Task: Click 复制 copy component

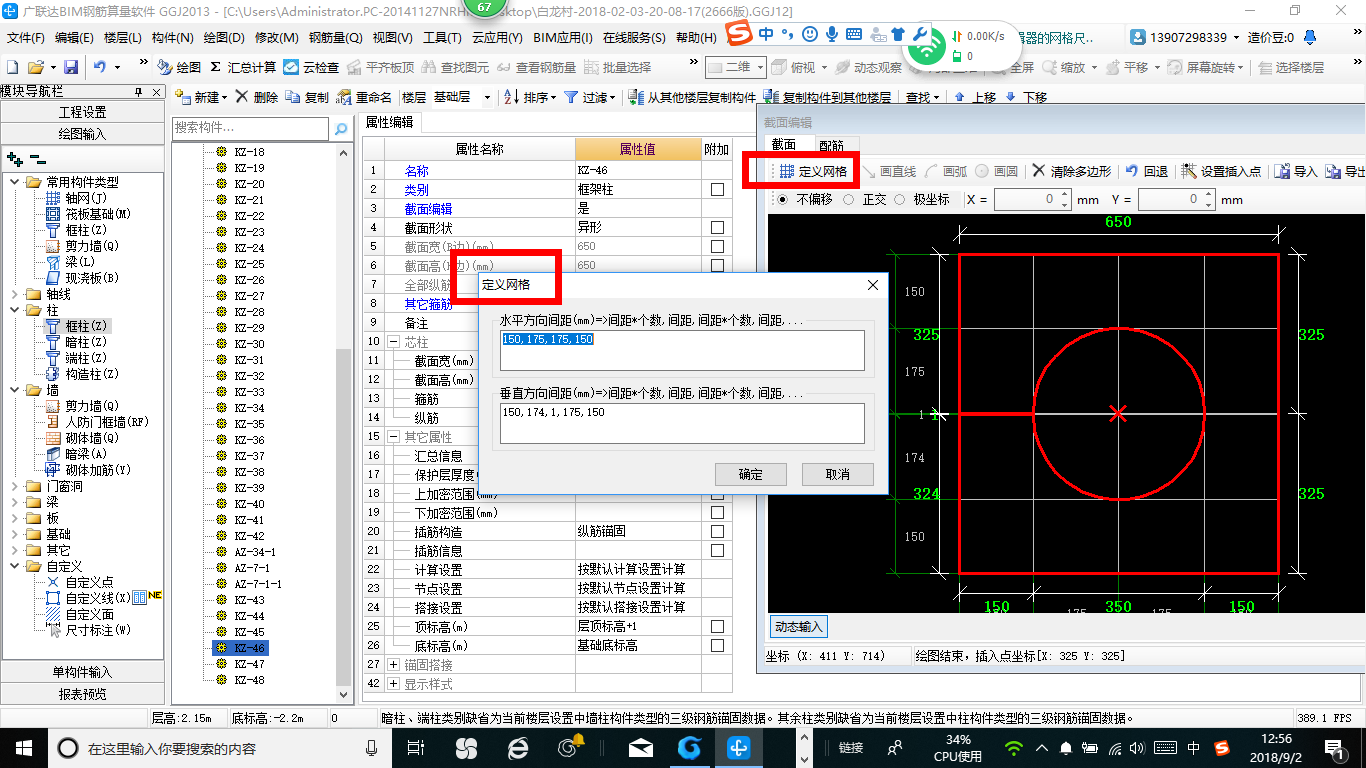Action: pyautogui.click(x=307, y=97)
